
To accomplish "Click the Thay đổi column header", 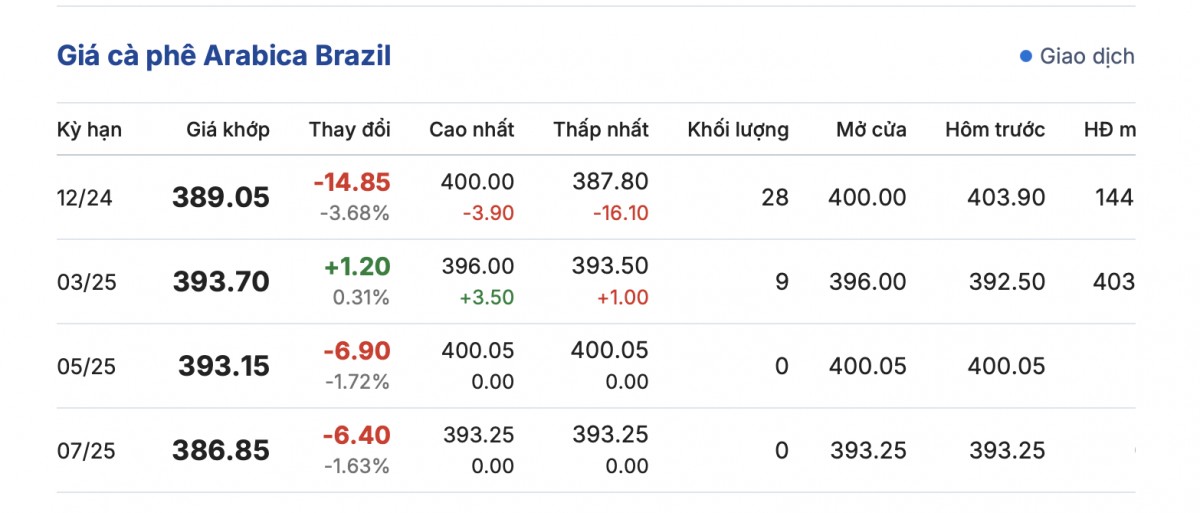I will pos(350,129).
